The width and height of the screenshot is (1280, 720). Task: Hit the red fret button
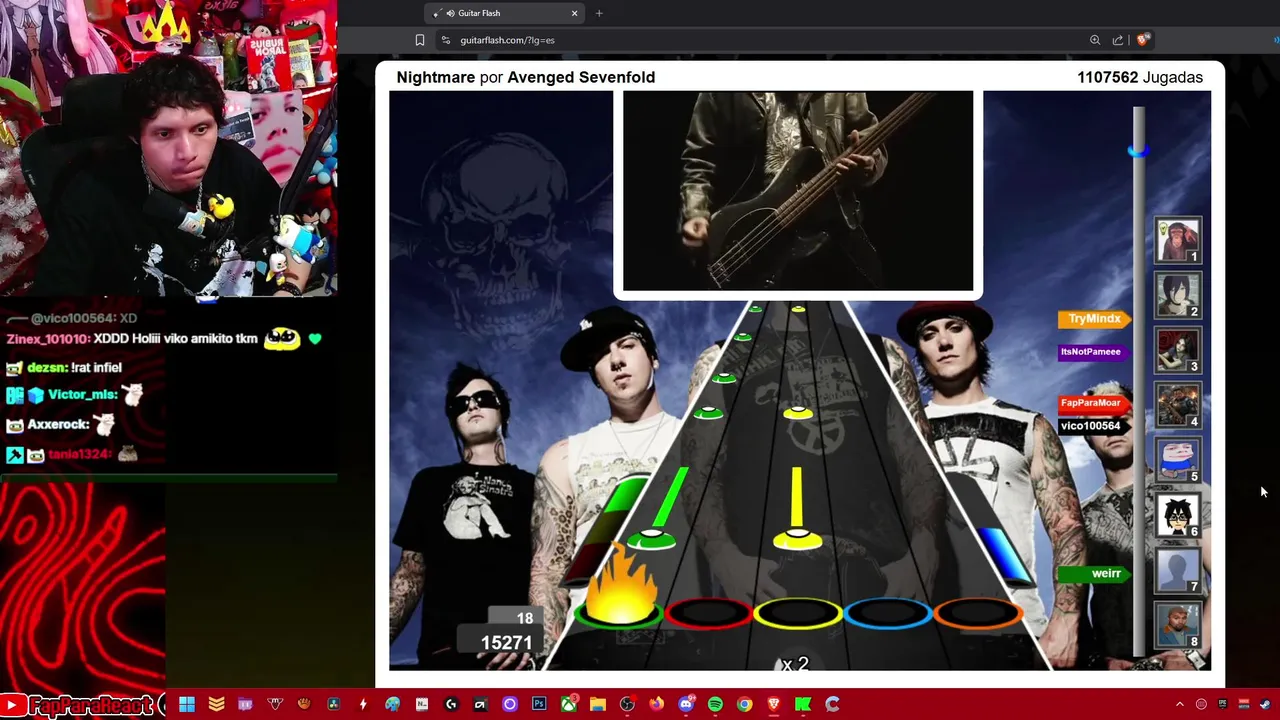708,613
